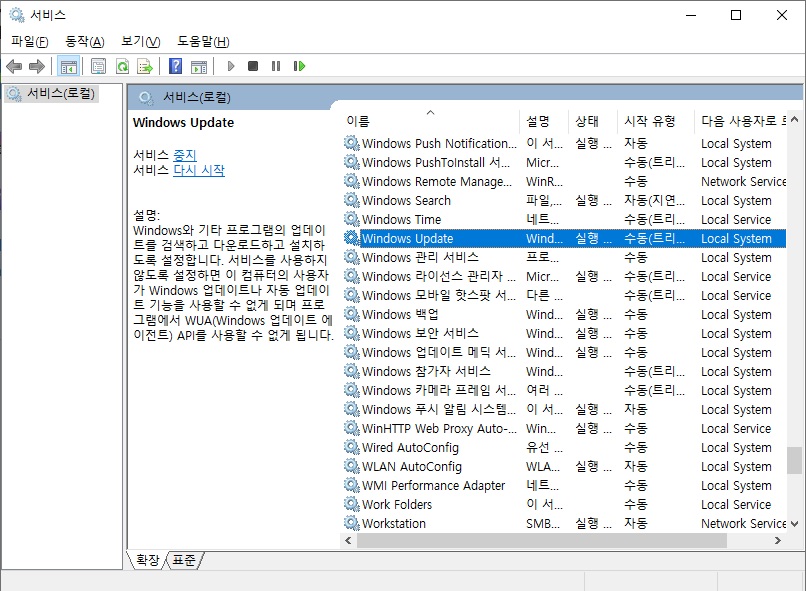806x591 pixels.
Task: Click the vertical scrollbar thumb
Action: 794,460
